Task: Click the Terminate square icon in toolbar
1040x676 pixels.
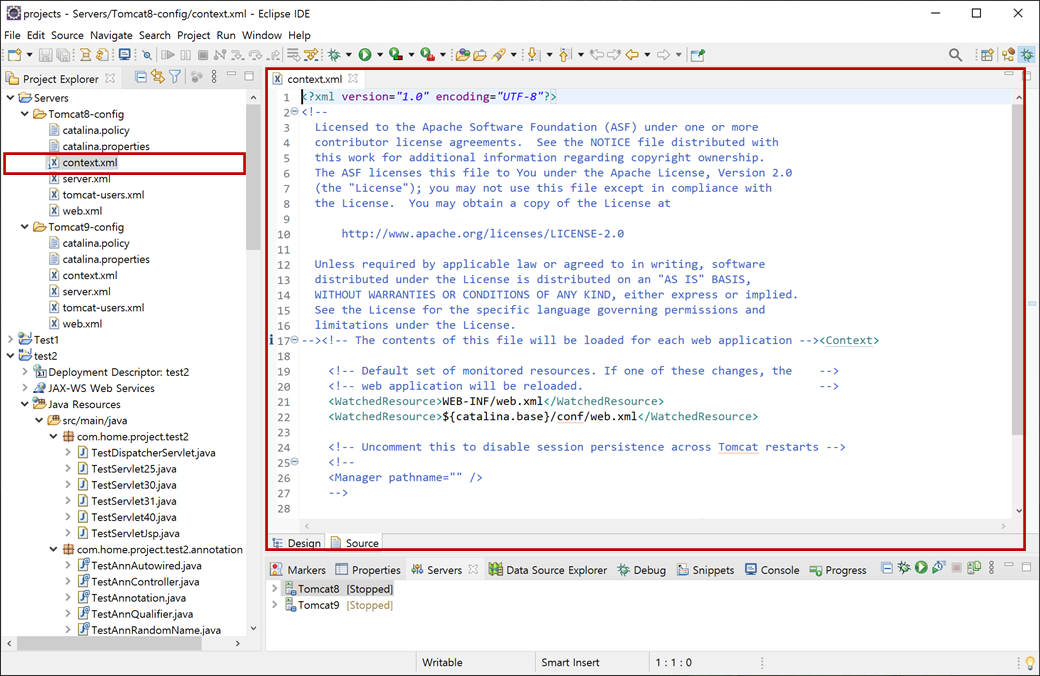Action: [x=203, y=55]
